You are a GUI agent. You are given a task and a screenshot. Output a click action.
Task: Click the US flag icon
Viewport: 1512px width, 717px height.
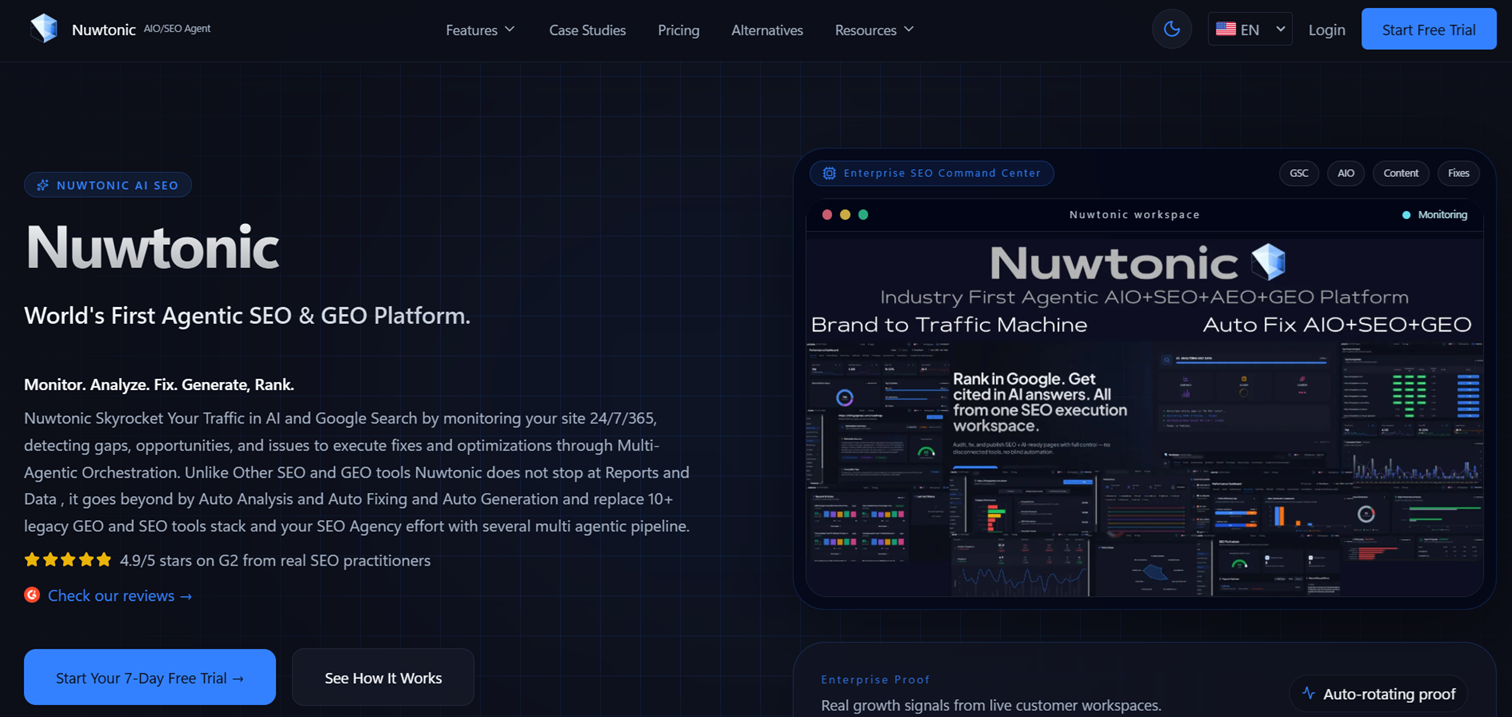point(1226,30)
